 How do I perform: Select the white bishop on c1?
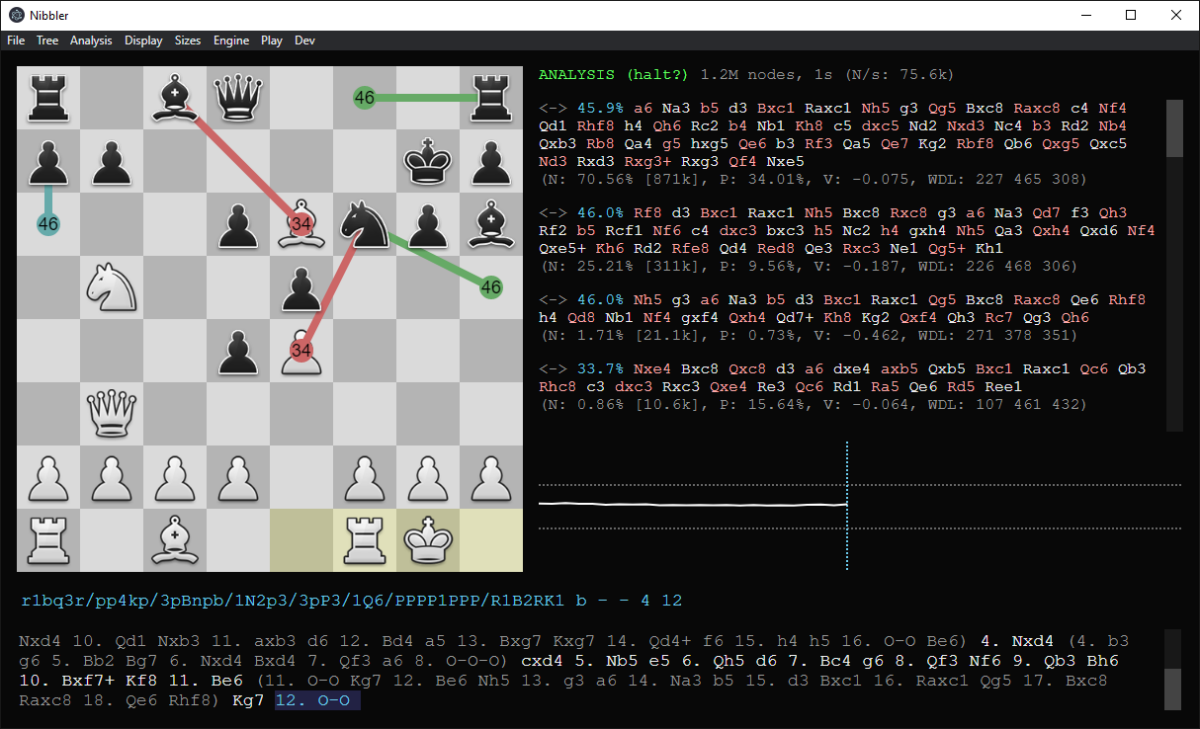175,539
